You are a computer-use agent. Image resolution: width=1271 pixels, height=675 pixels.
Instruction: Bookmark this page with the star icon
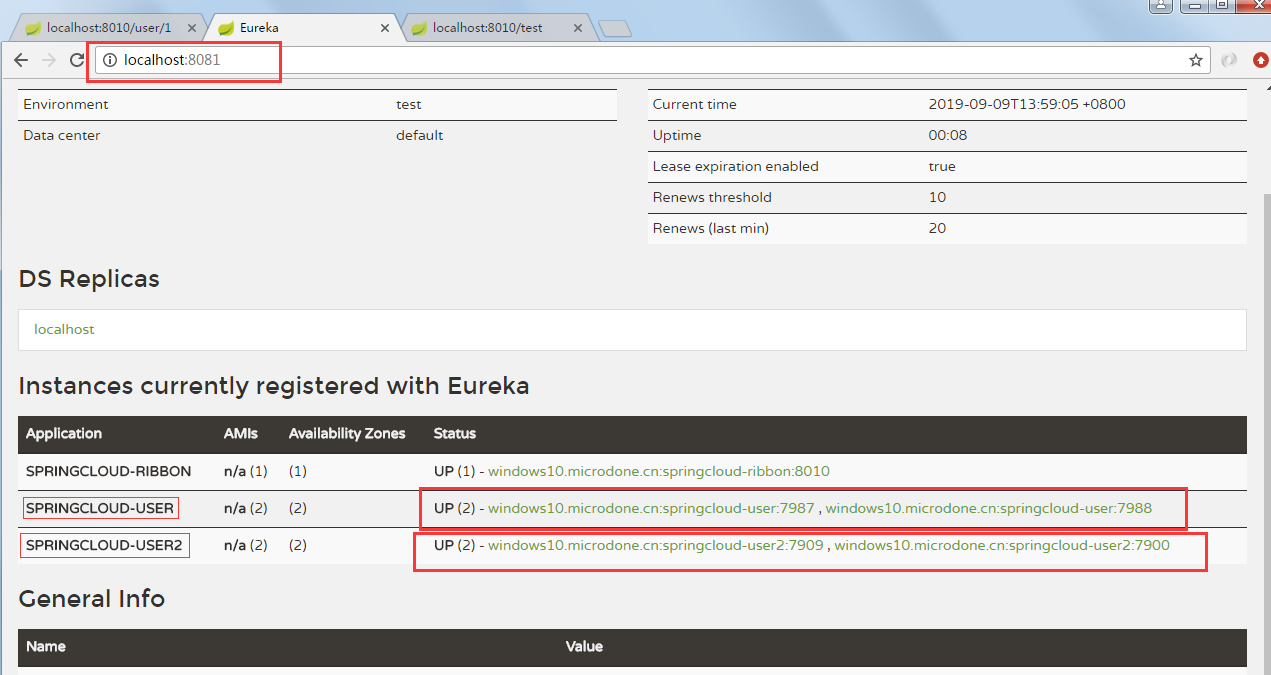click(x=1196, y=61)
